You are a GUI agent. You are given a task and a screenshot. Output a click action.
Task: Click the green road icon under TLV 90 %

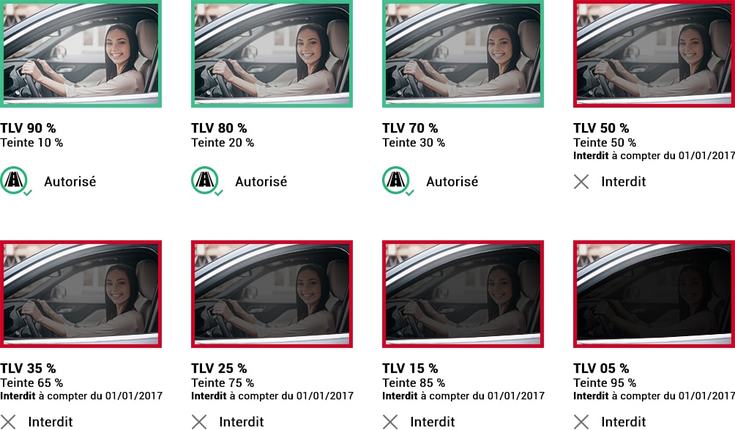(14, 181)
